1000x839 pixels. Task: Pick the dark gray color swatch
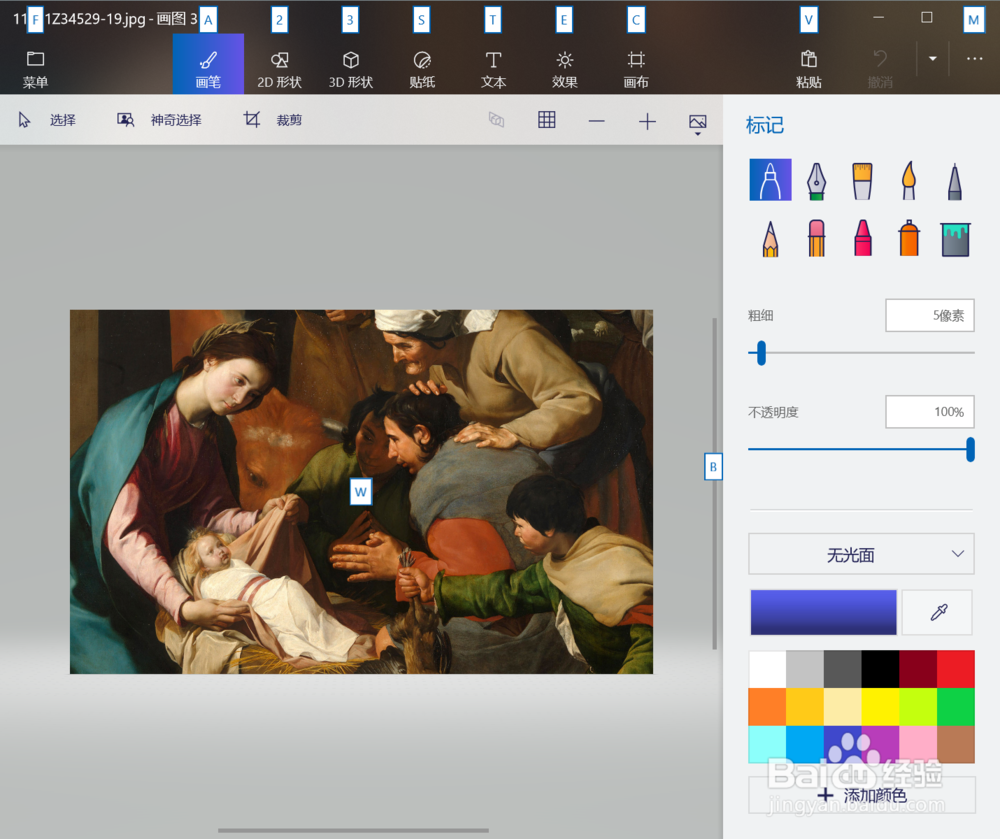tap(842, 669)
